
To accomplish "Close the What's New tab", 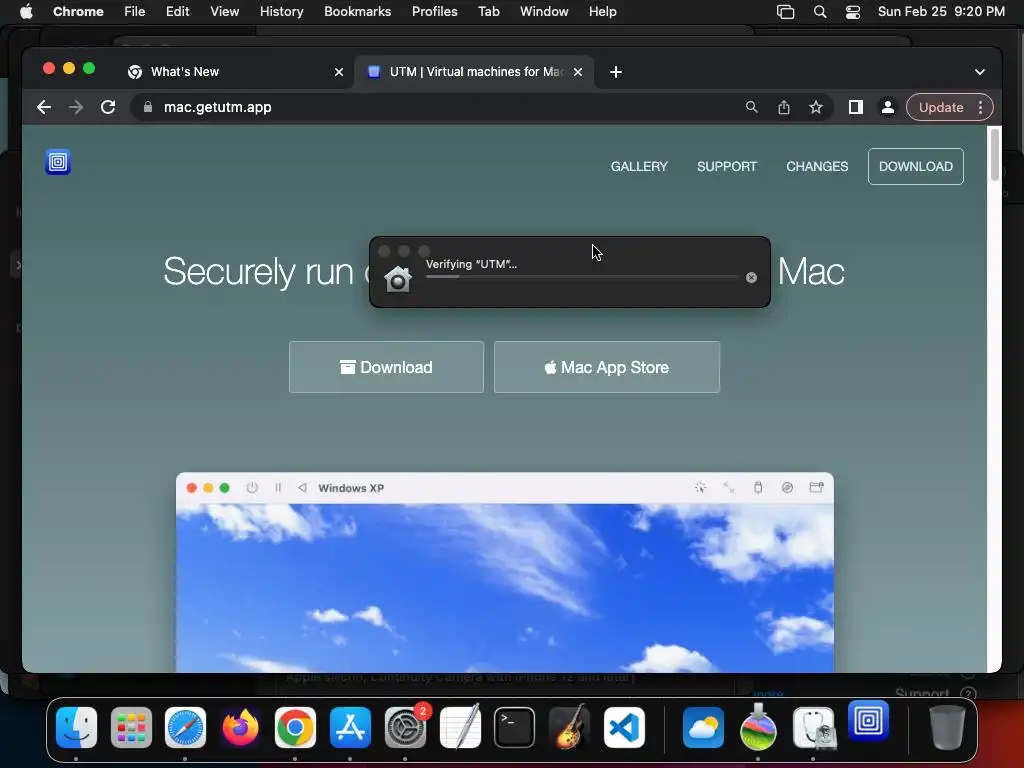I will (339, 72).
